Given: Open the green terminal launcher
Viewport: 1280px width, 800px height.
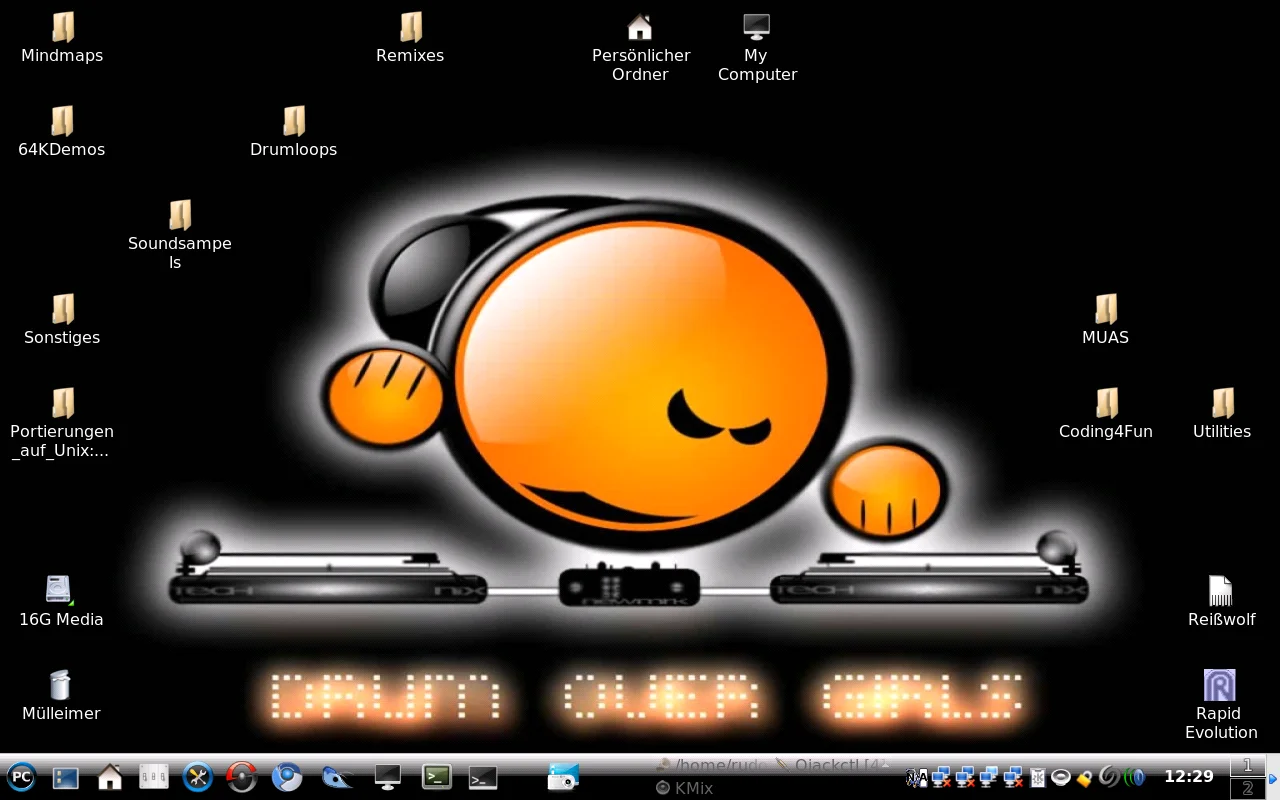Looking at the screenshot, I should [436, 776].
